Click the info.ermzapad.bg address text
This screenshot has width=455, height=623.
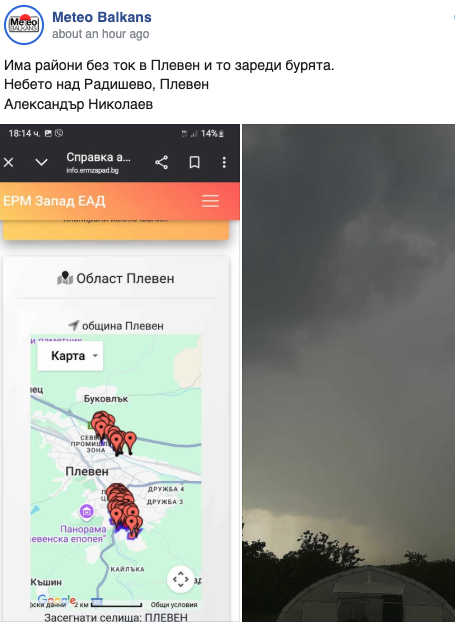click(92, 170)
